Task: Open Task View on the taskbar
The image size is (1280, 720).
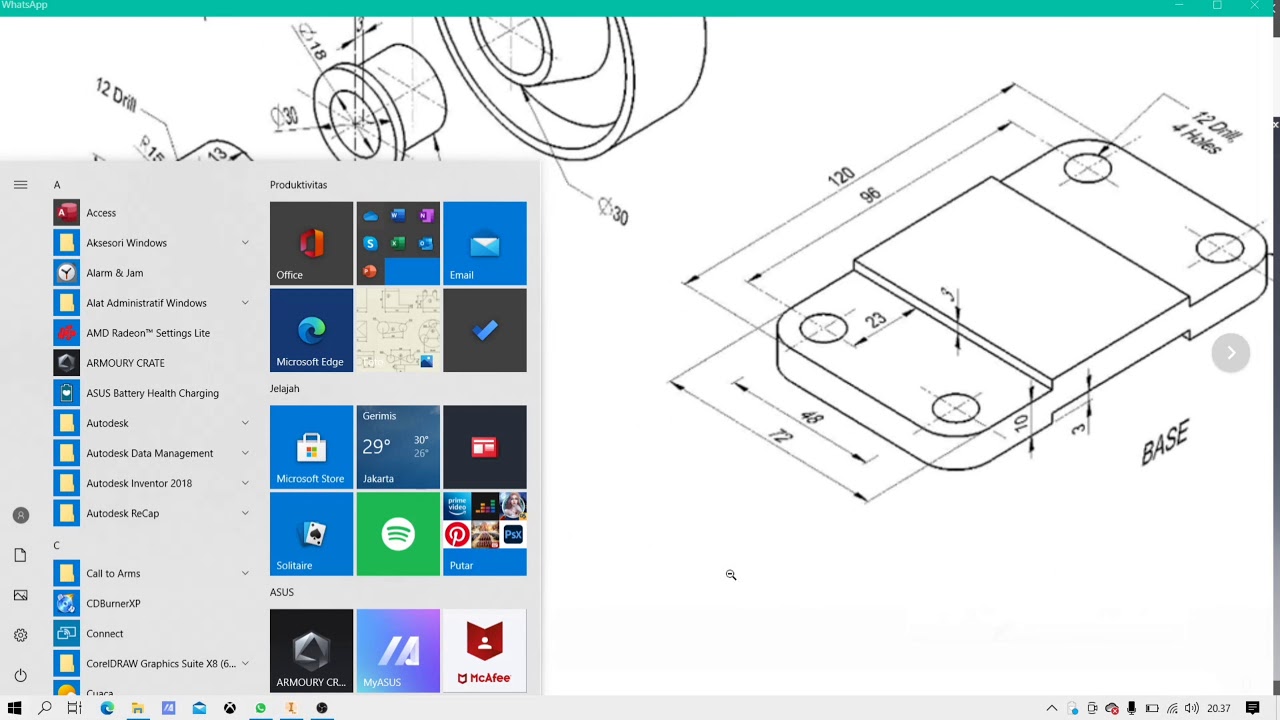Action: [x=75, y=708]
